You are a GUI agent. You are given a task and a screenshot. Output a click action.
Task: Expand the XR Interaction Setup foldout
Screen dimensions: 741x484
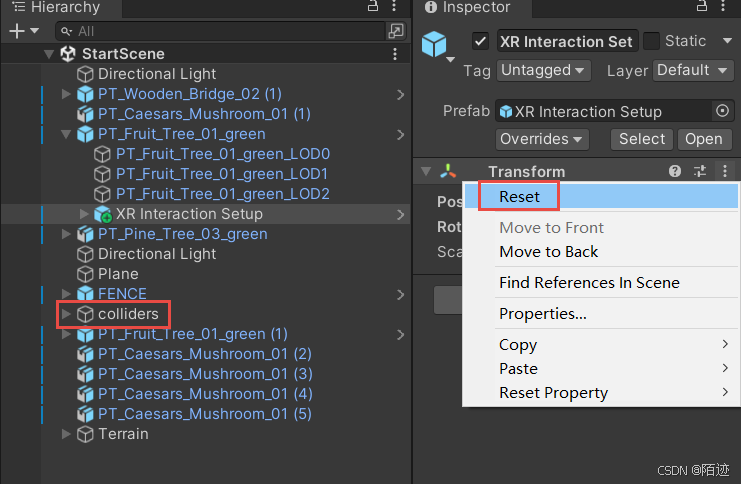[84, 214]
